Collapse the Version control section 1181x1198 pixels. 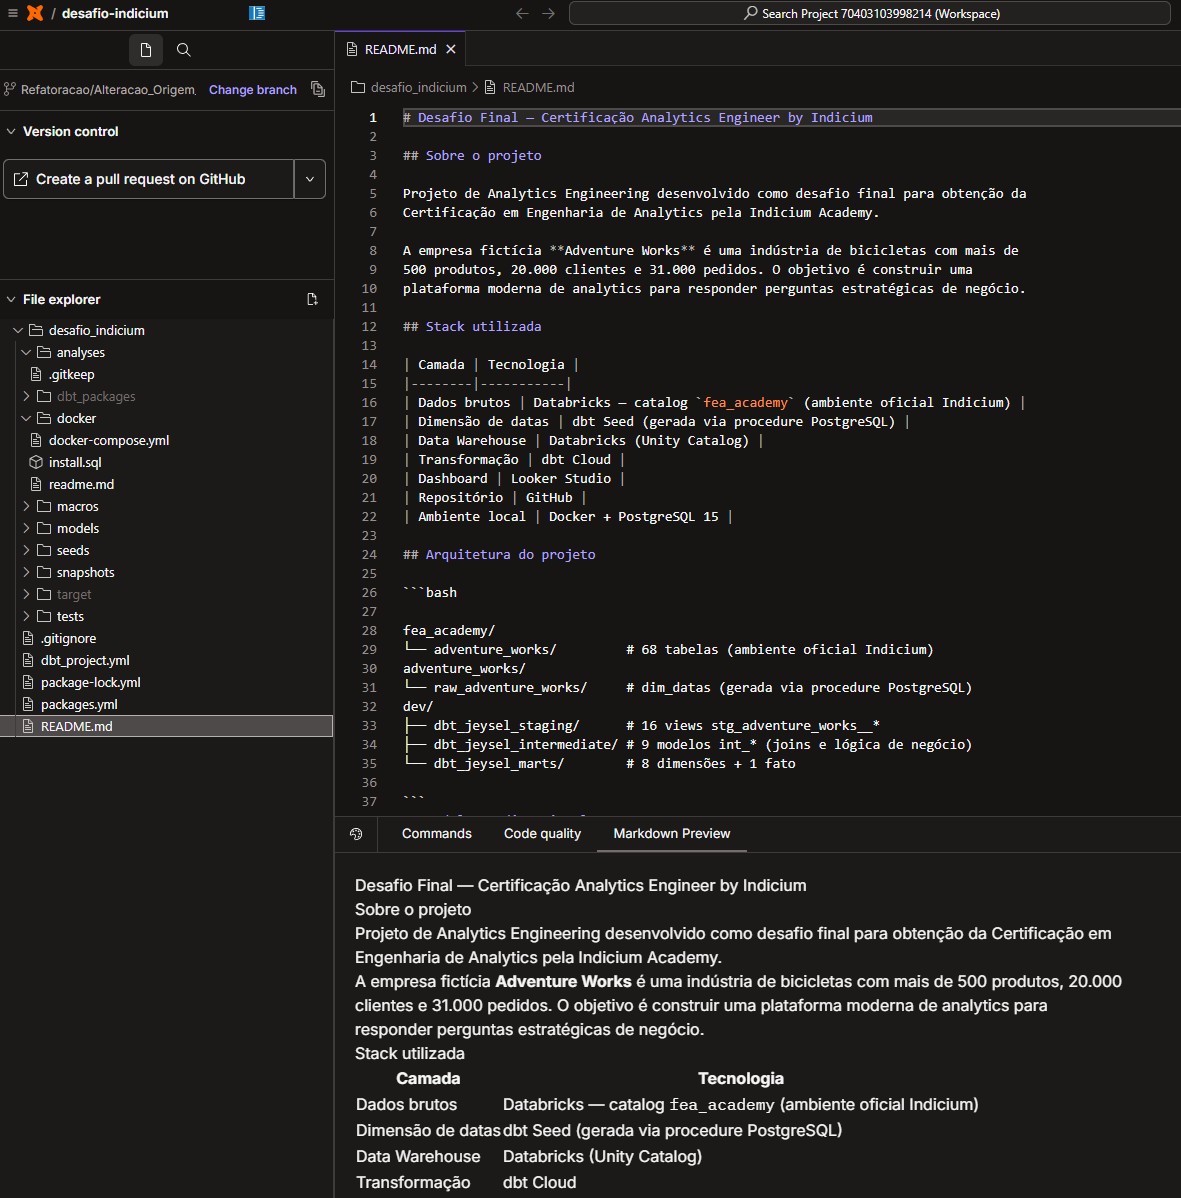tap(11, 131)
